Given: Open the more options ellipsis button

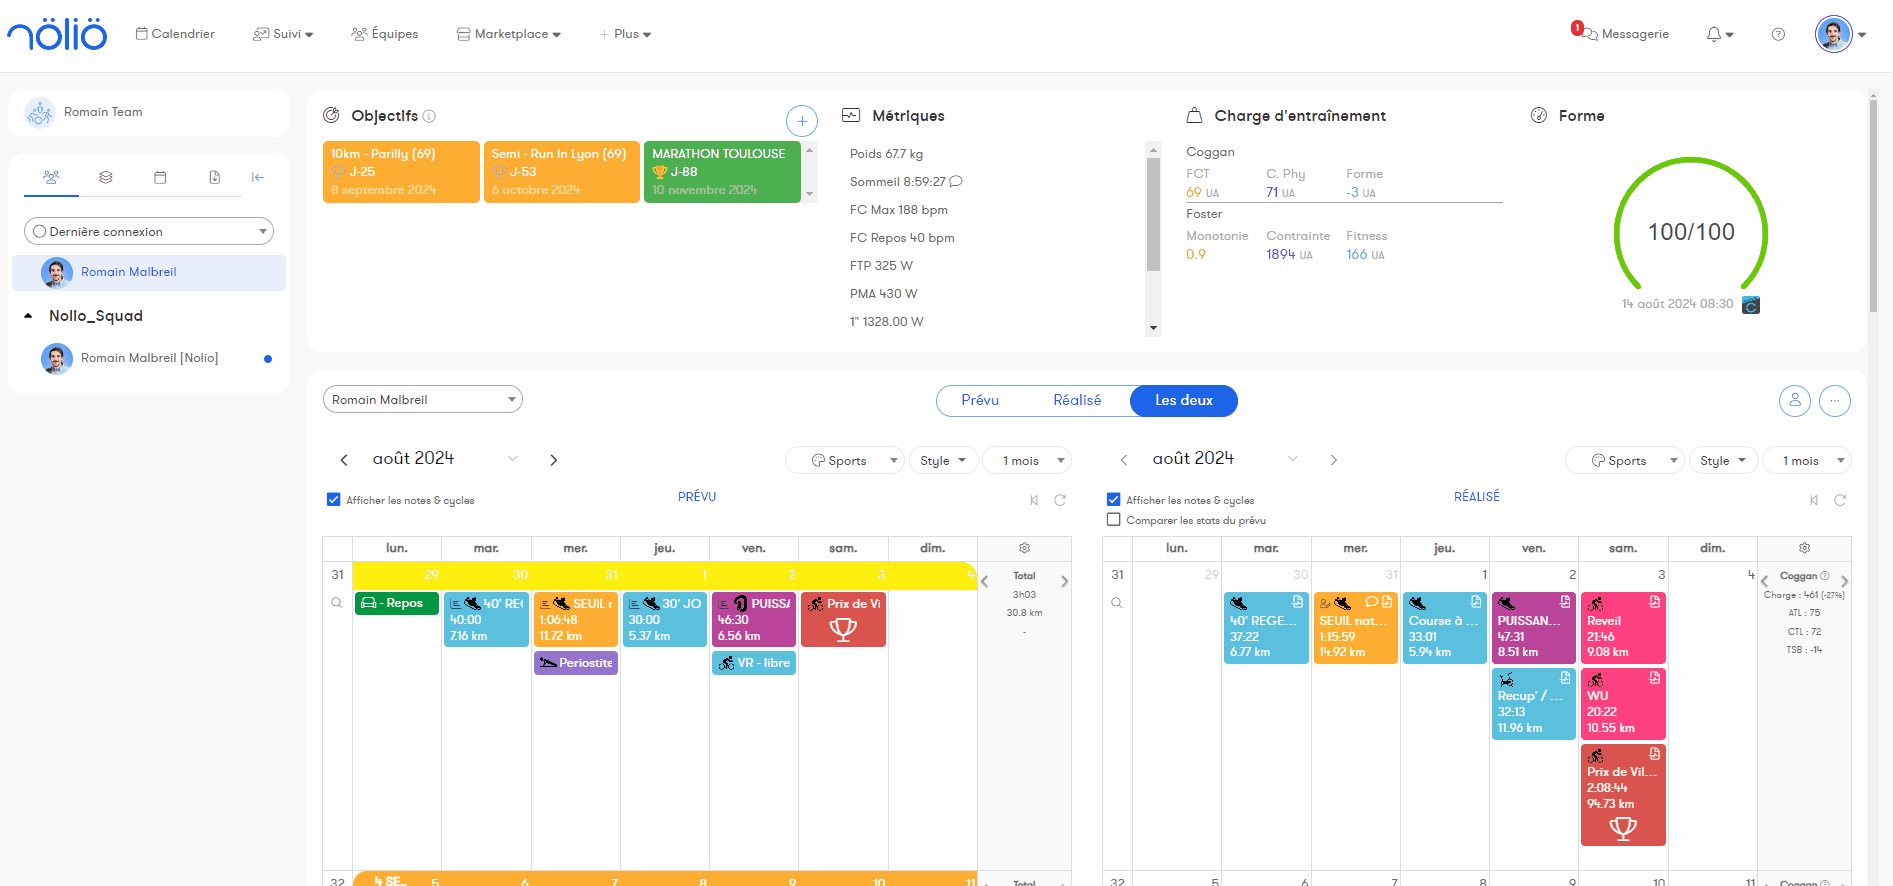Looking at the screenshot, I should coord(1834,401).
